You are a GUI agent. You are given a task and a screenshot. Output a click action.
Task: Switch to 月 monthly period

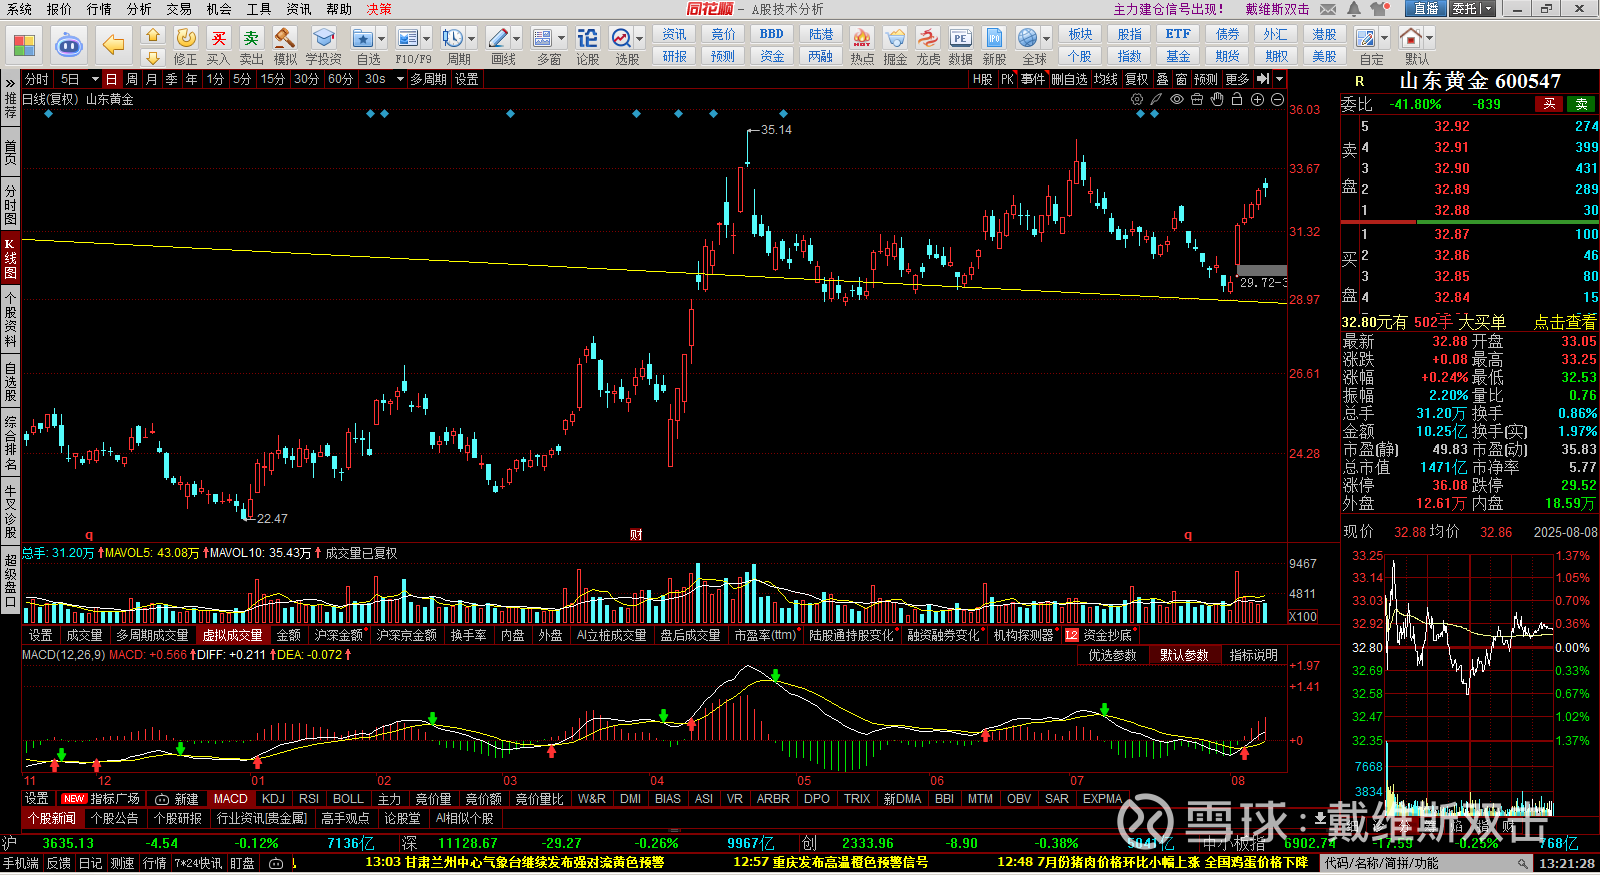152,79
